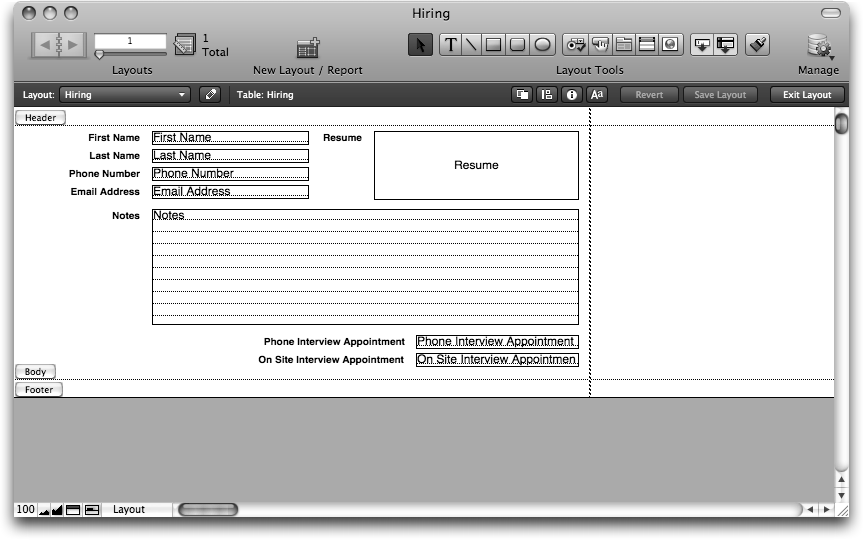This screenshot has width=863, height=540.
Task: Select the Portal tool
Action: coord(647,45)
